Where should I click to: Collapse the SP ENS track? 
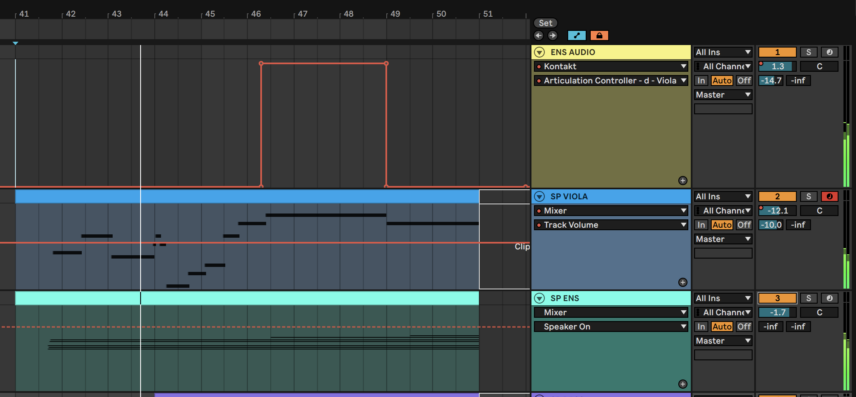539,298
